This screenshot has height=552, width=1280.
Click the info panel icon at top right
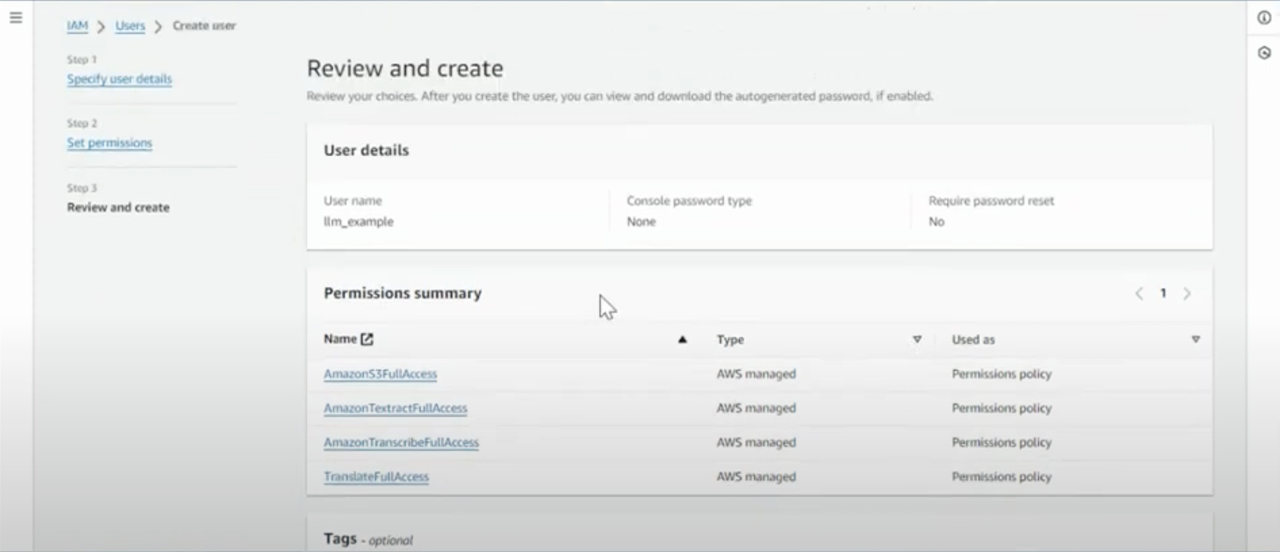[1264, 18]
